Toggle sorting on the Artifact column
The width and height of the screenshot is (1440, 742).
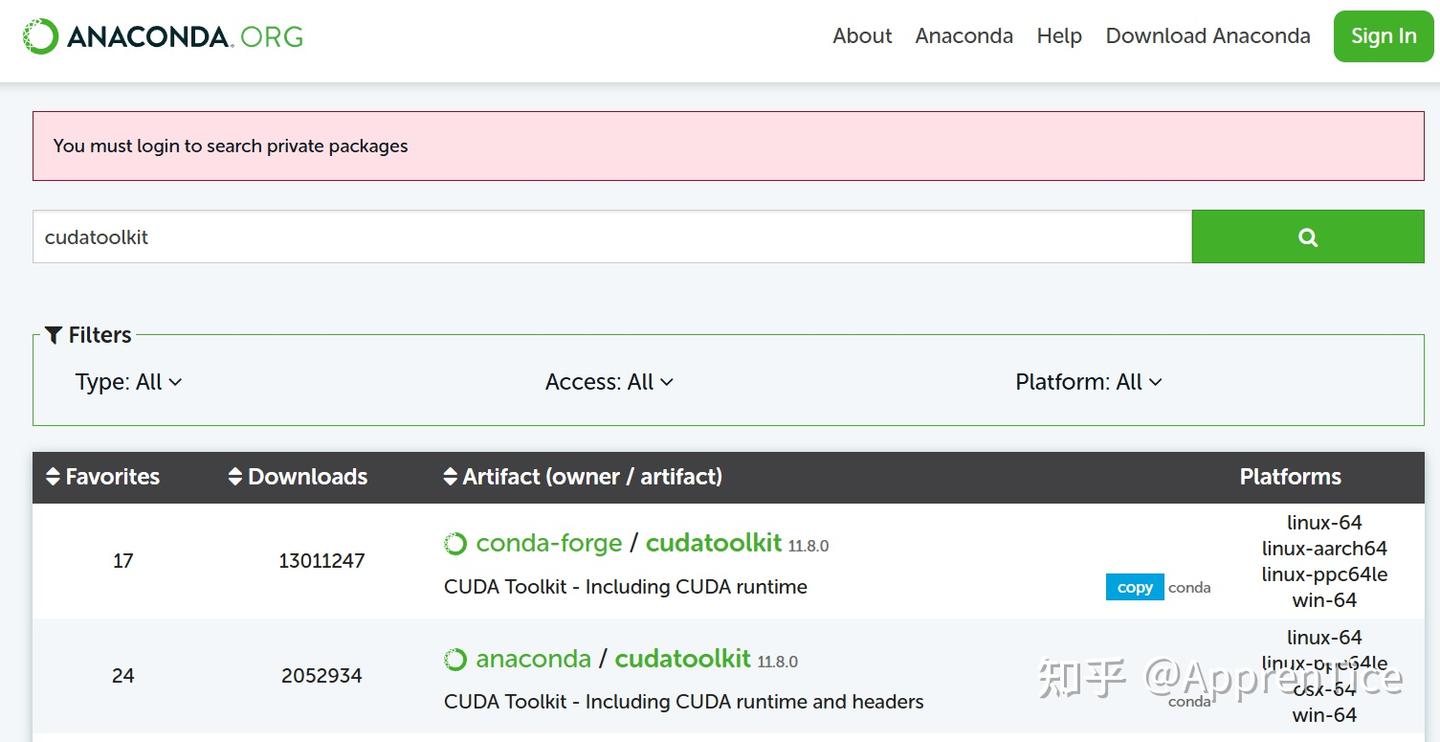click(592, 477)
